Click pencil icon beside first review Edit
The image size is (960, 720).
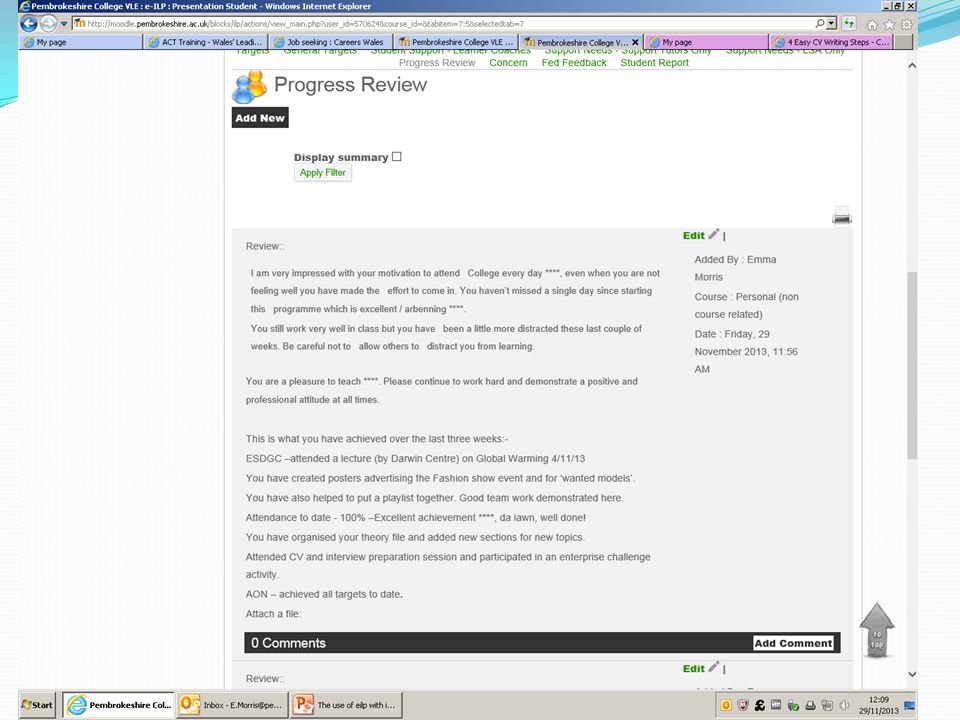click(714, 234)
